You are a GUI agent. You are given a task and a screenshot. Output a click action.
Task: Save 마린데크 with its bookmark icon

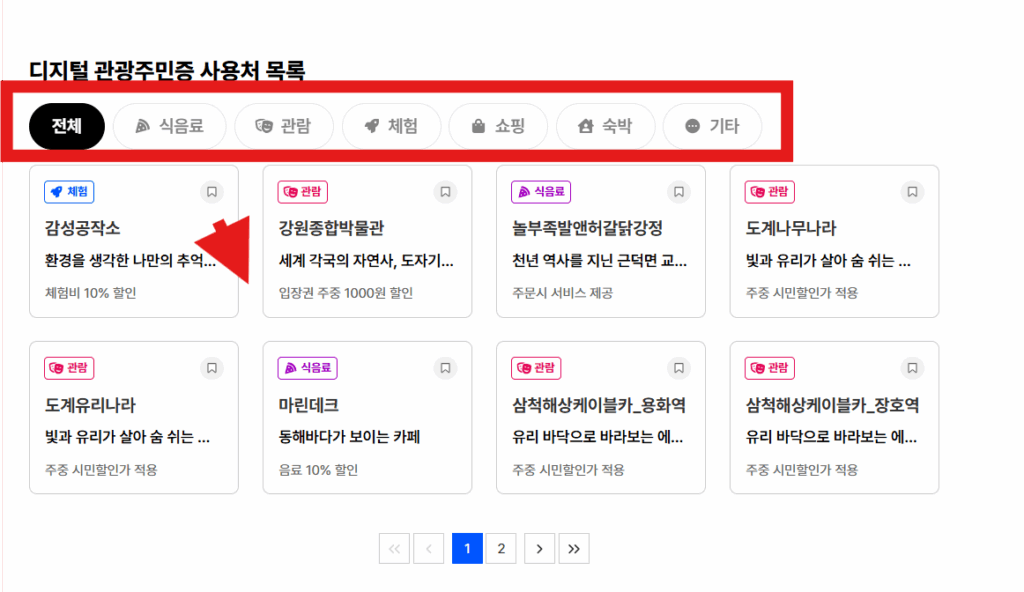pyautogui.click(x=445, y=369)
